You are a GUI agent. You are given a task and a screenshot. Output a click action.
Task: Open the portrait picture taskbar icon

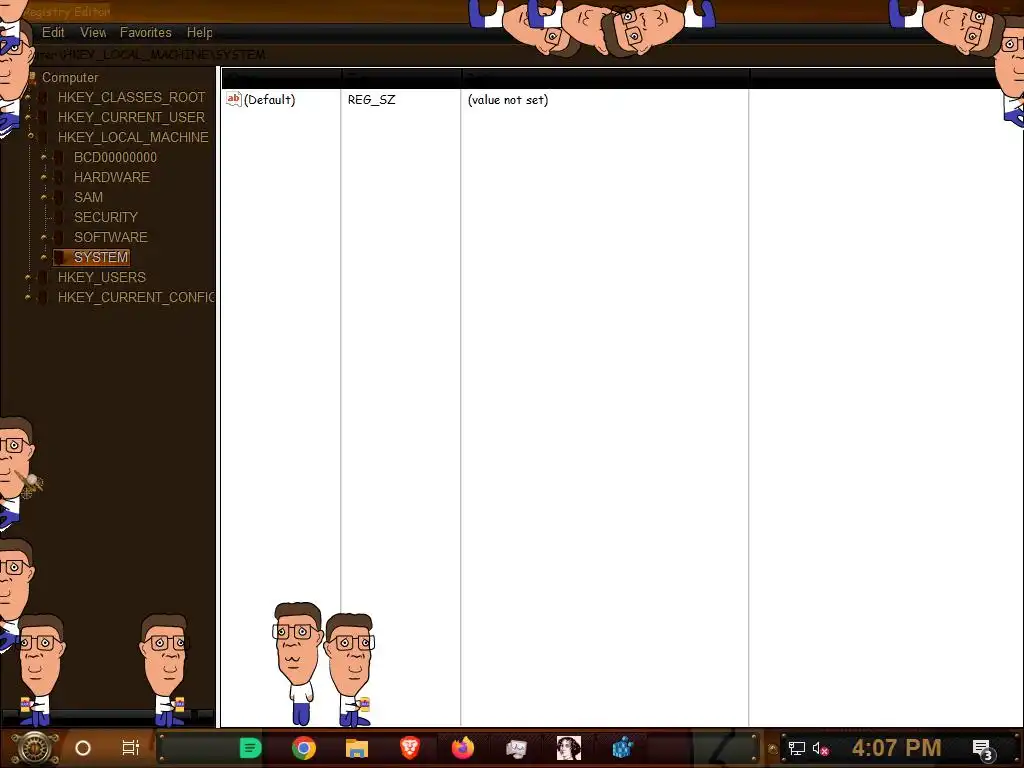pos(569,748)
